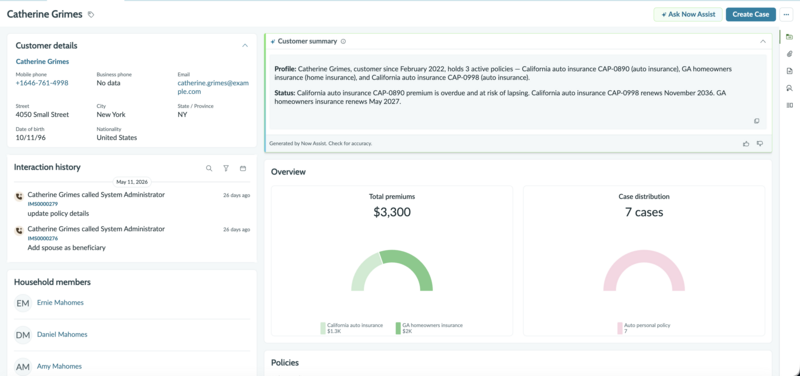Search the interaction history

[x=209, y=168]
